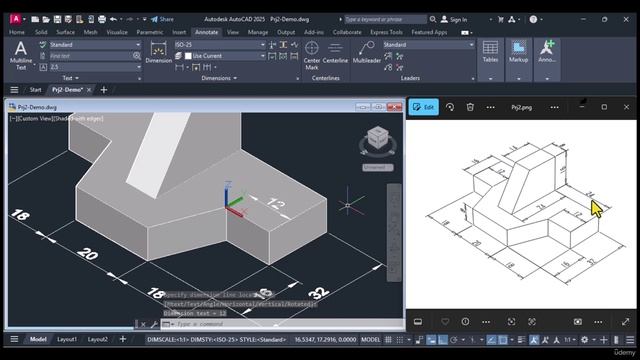Click the Undo arrow in the quick access toolbar

pos(113,19)
